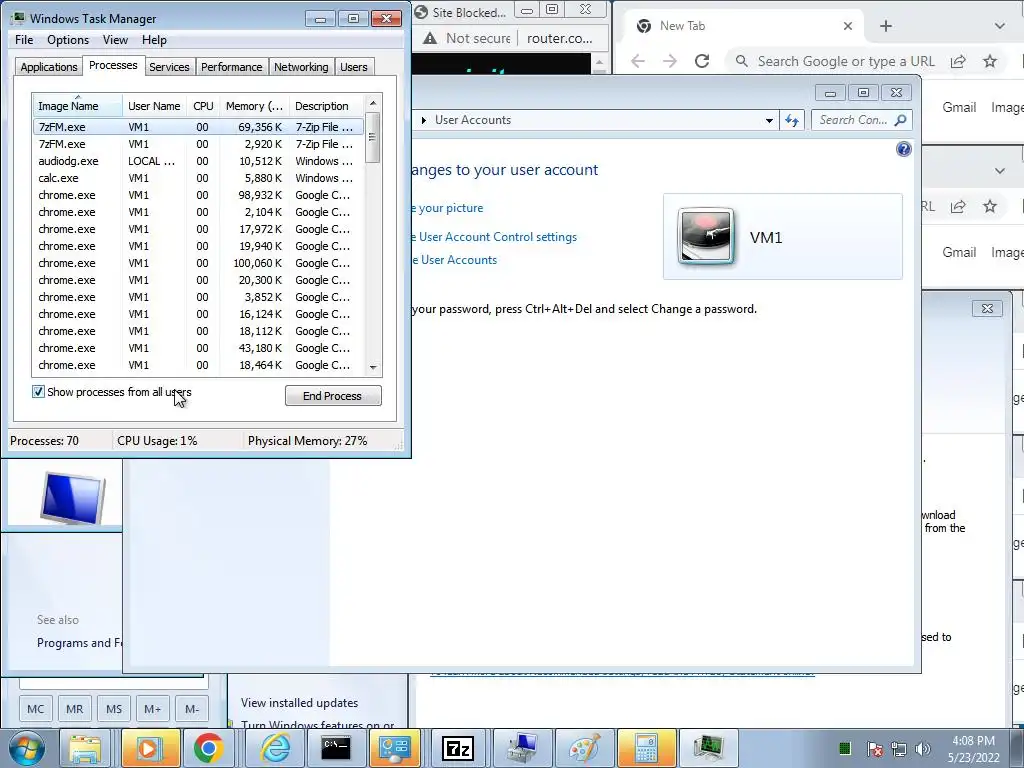Launch Windows Media Player from taskbar
This screenshot has width=1024, height=768.
pos(149,748)
